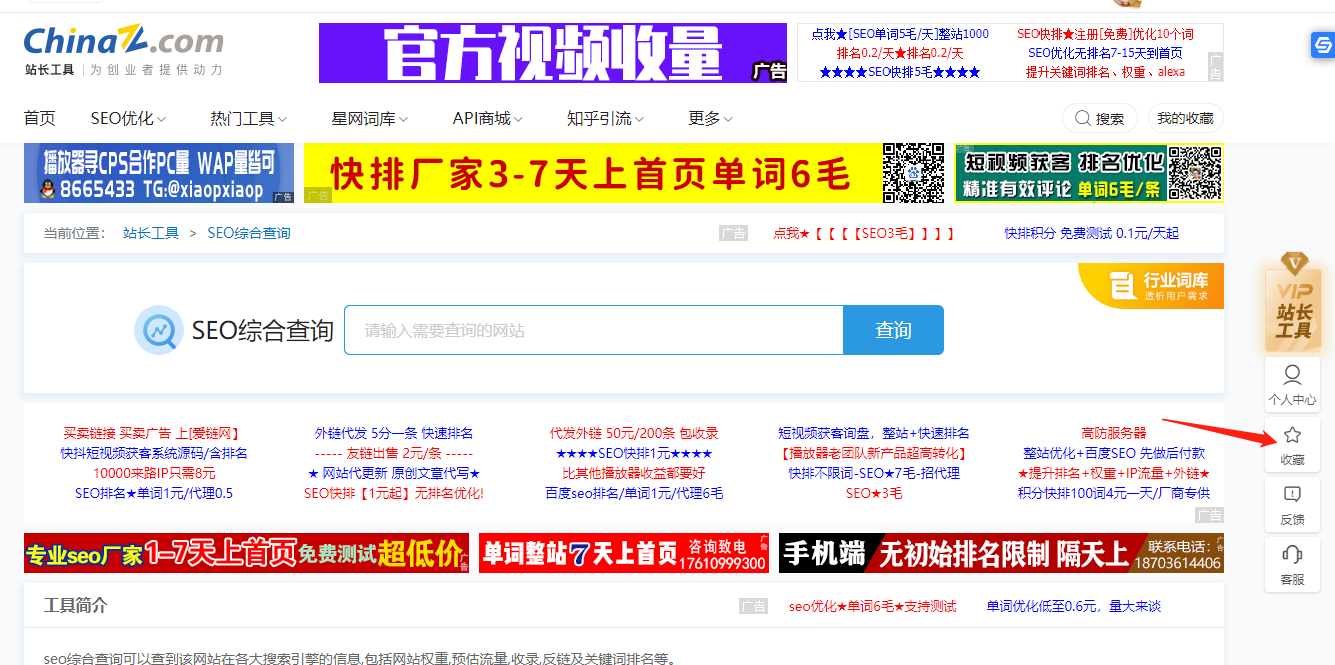Expand the 星网词库 menu
1335x665 pixels.
(370, 118)
